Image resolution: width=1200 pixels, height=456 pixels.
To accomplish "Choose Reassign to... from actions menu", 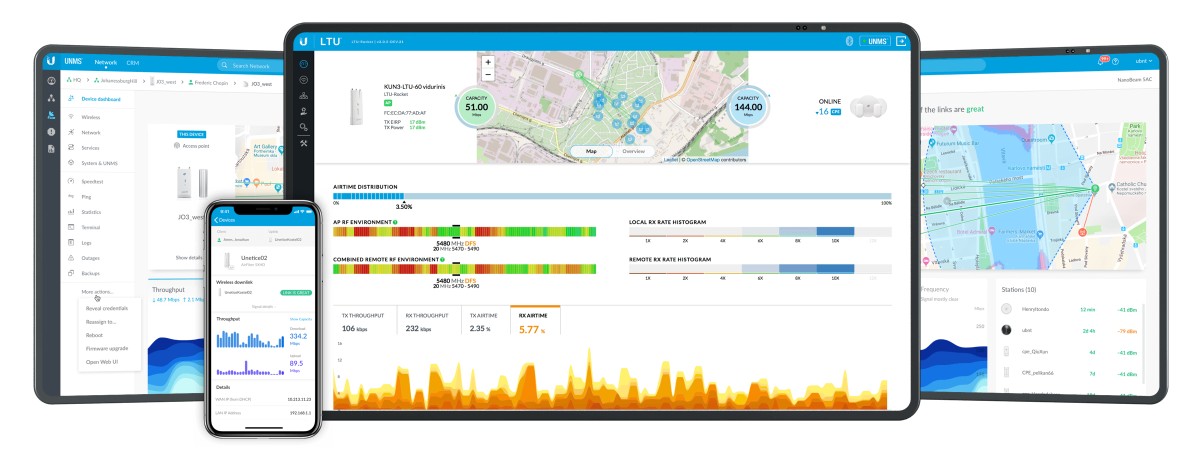I will tap(101, 322).
